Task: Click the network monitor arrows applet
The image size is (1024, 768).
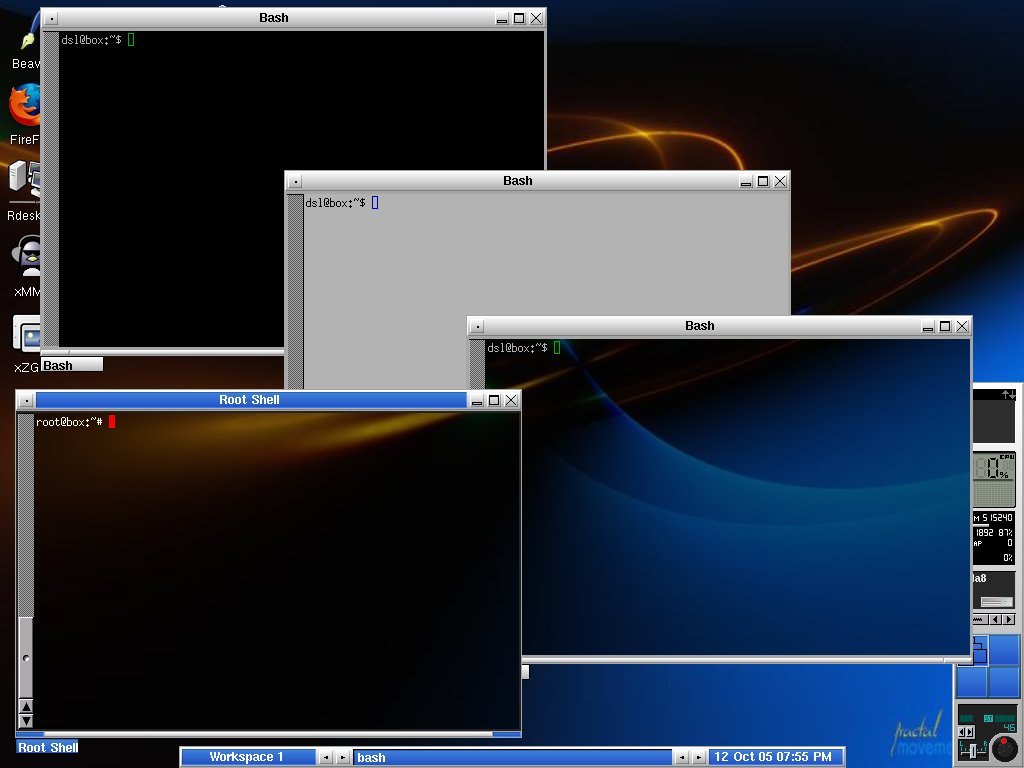Action: coord(995,415)
